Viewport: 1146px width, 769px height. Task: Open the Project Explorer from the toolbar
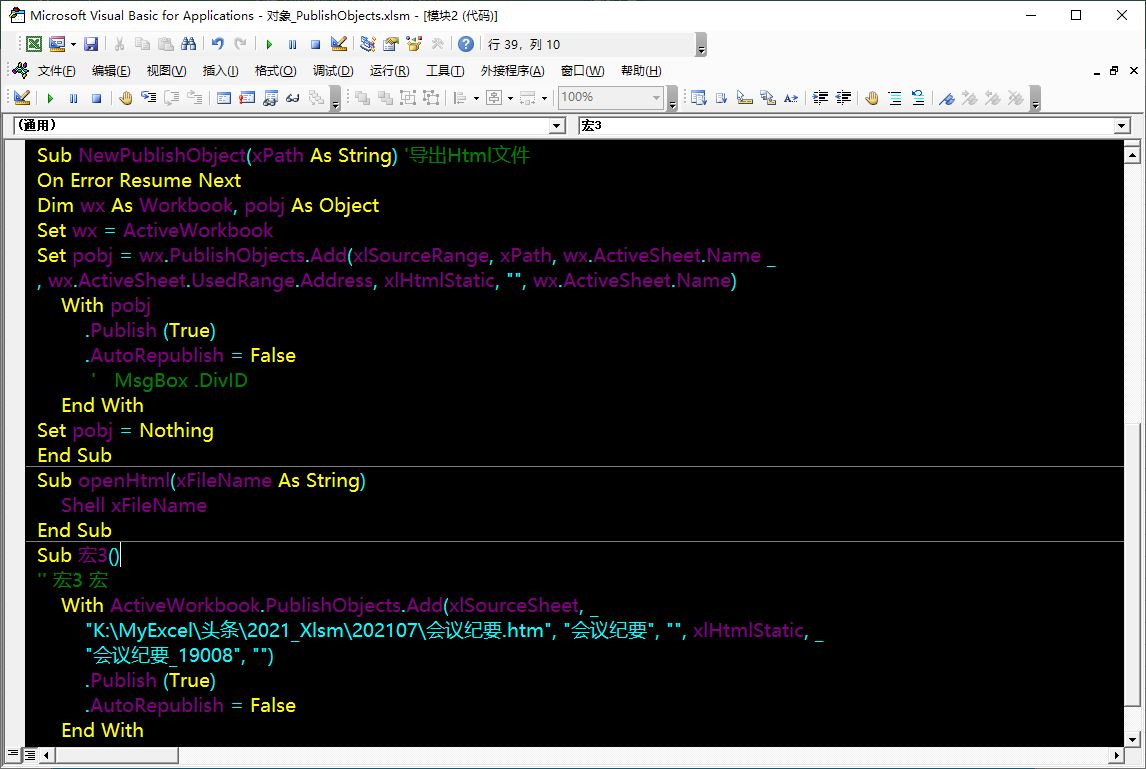click(x=368, y=44)
